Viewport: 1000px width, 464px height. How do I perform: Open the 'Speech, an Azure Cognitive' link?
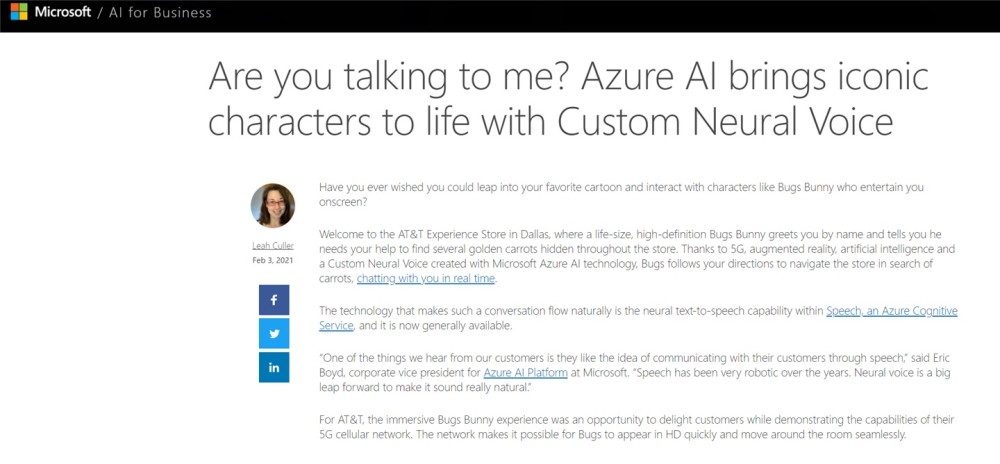tap(892, 311)
